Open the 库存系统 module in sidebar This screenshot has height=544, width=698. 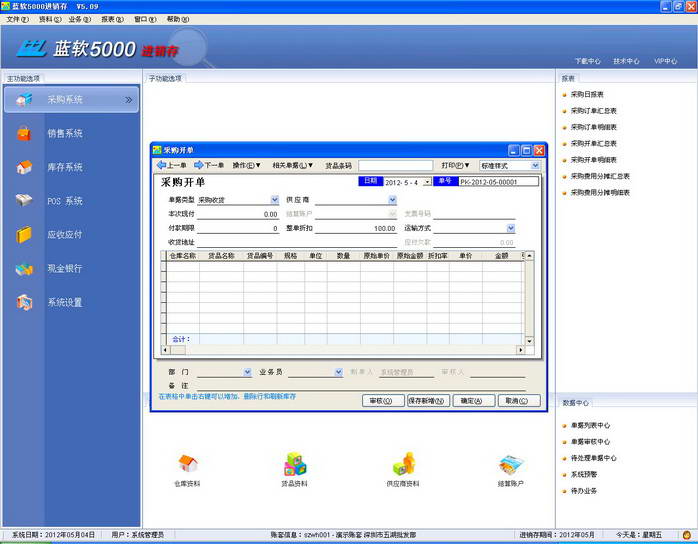[x=65, y=167]
